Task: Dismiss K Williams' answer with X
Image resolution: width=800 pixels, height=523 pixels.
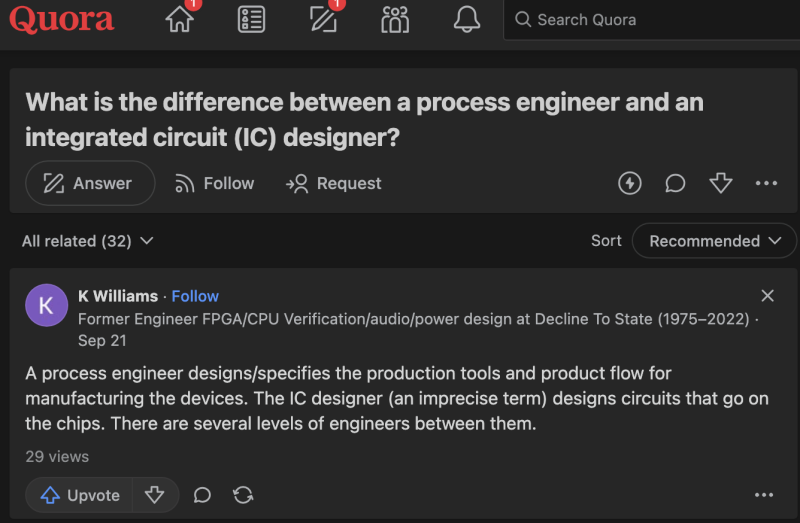Action: point(767,295)
